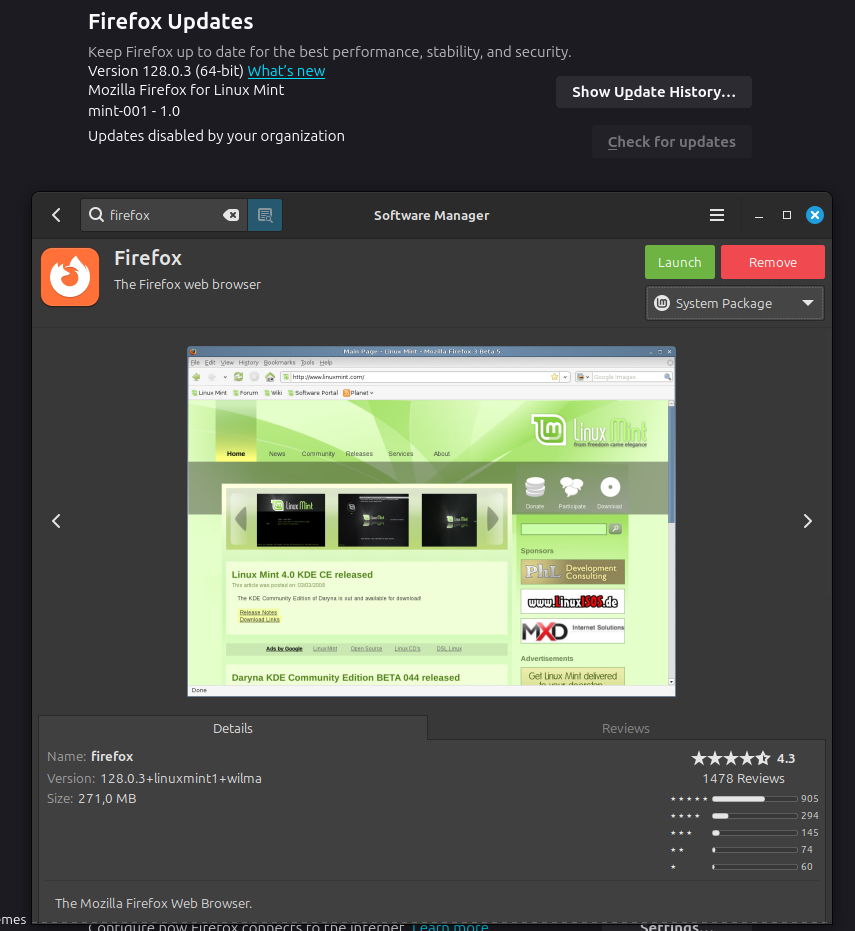Screen dimensions: 855x931
Task: Click the 4.3 star rating
Action: (743, 758)
